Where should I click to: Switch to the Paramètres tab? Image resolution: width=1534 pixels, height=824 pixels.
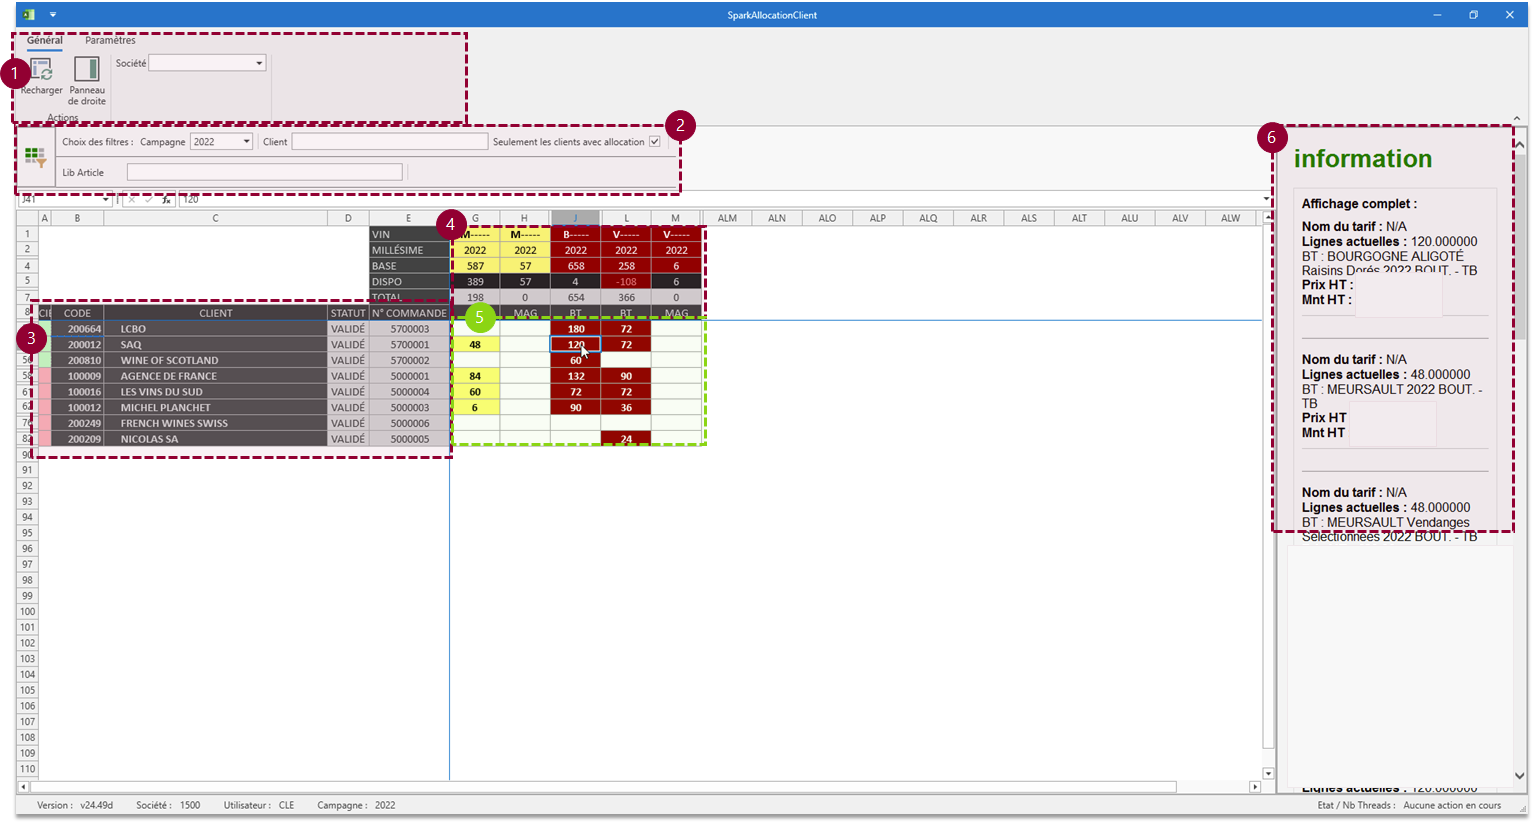pyautogui.click(x=110, y=41)
